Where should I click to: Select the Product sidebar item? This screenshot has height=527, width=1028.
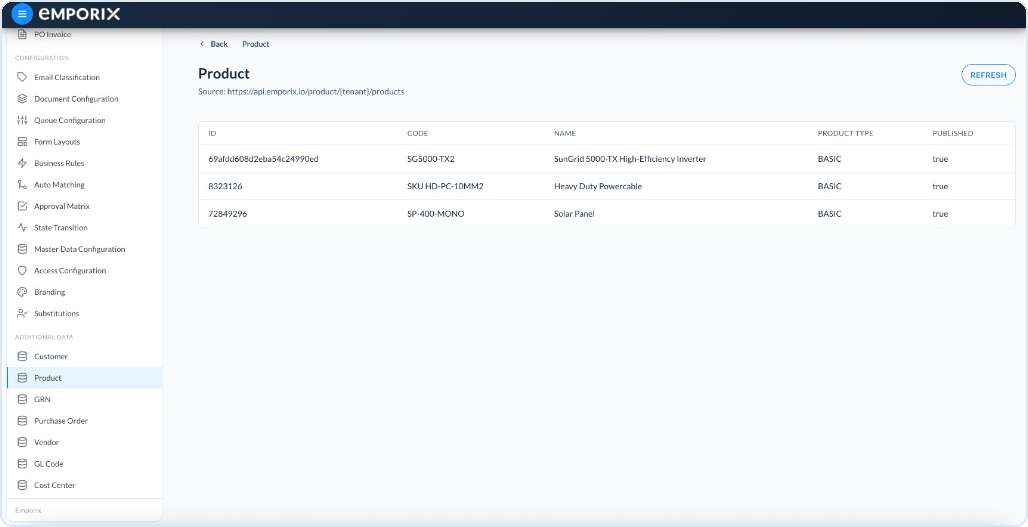[x=85, y=378]
